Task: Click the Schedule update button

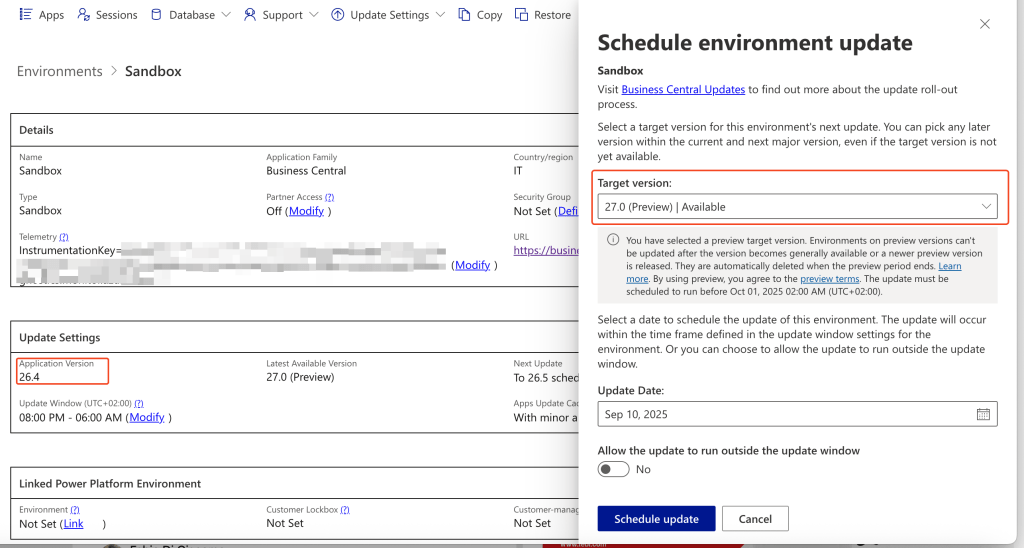Action: click(x=656, y=518)
